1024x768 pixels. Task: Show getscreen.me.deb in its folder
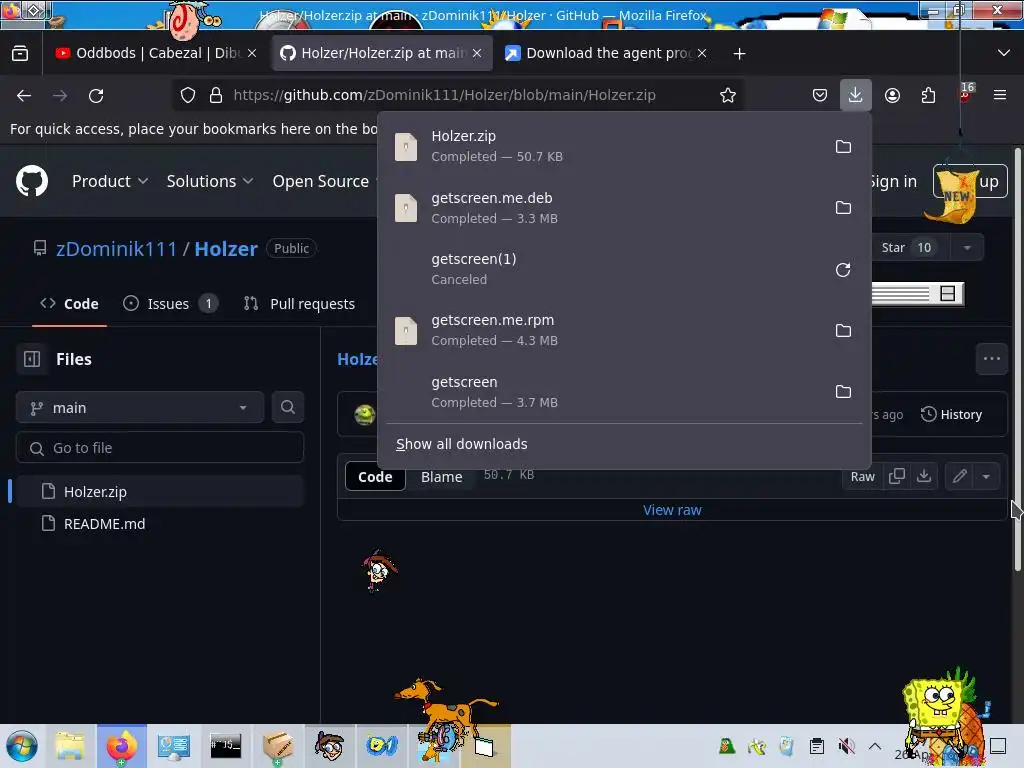[843, 208]
